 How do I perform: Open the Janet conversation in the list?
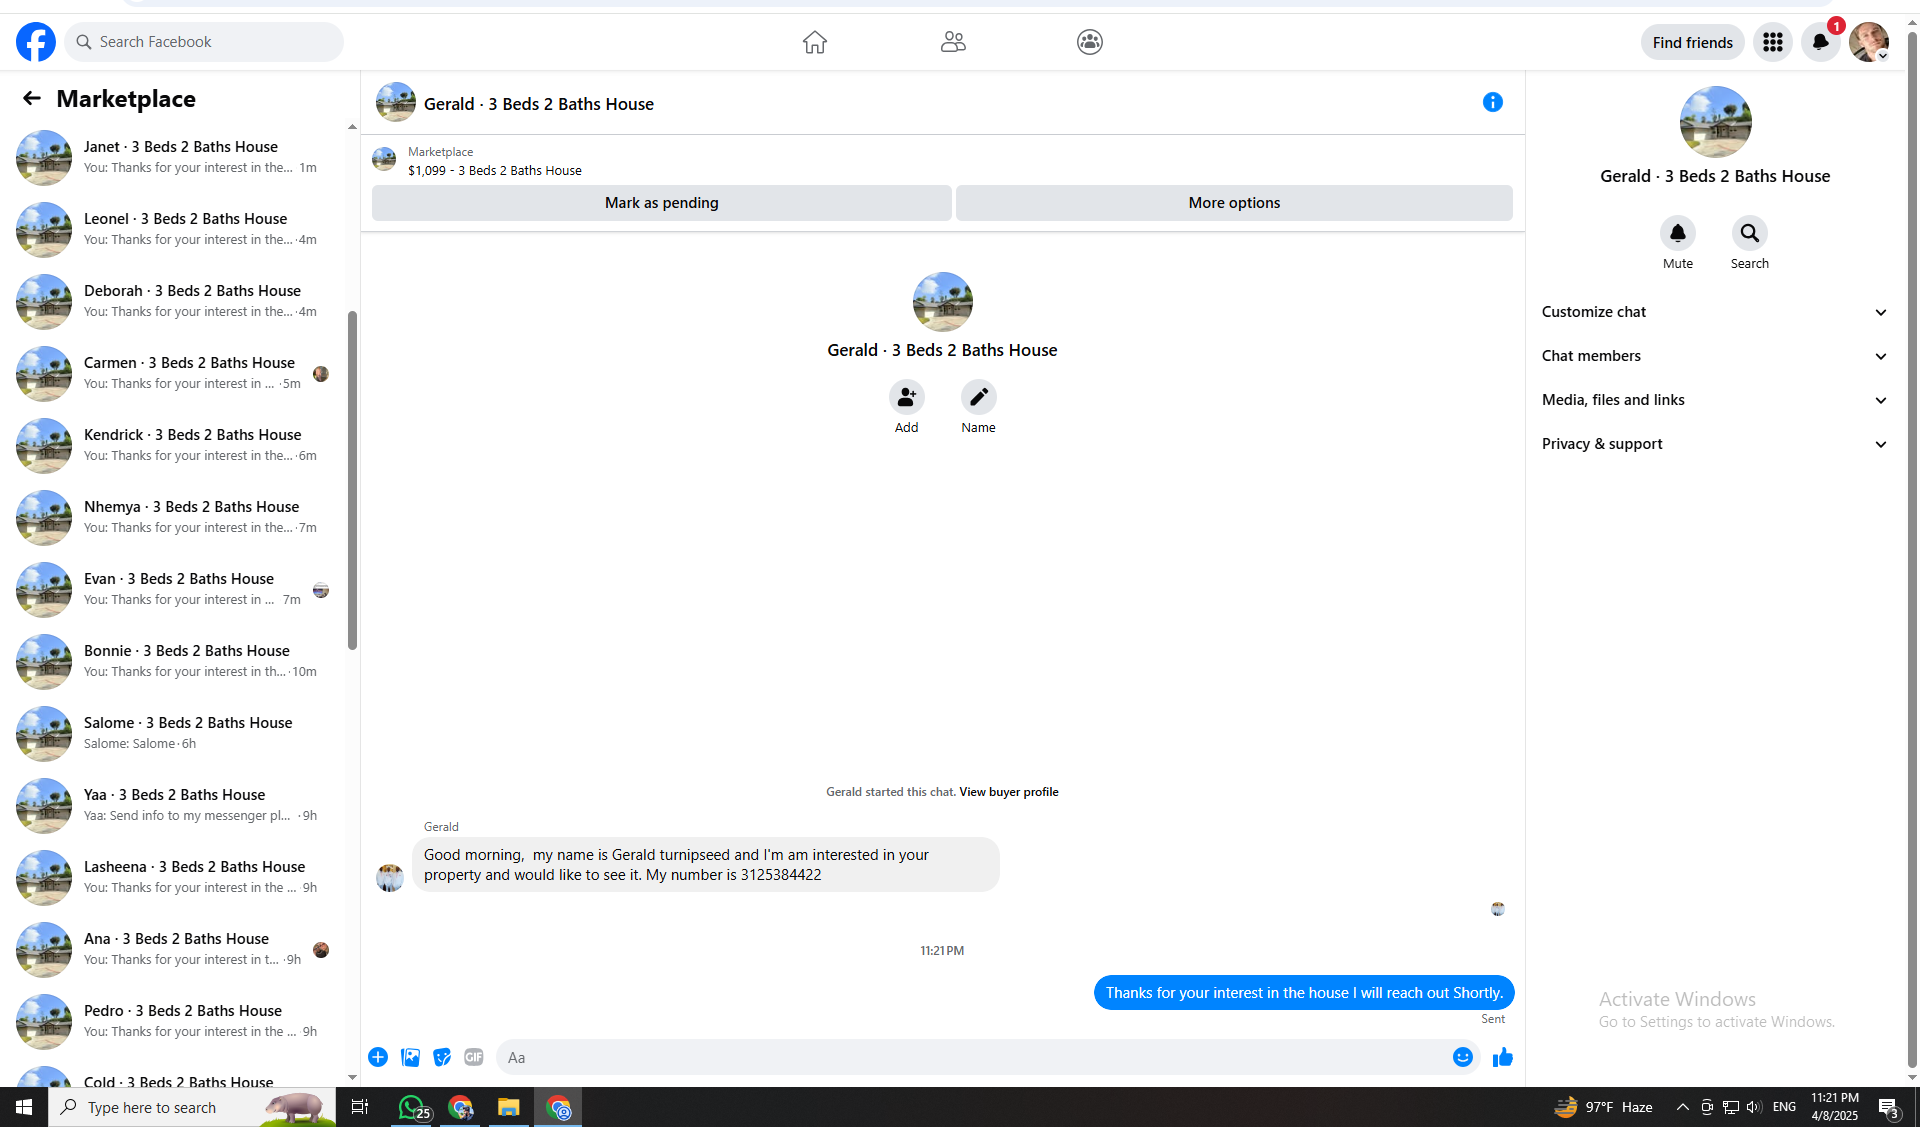[x=180, y=157]
